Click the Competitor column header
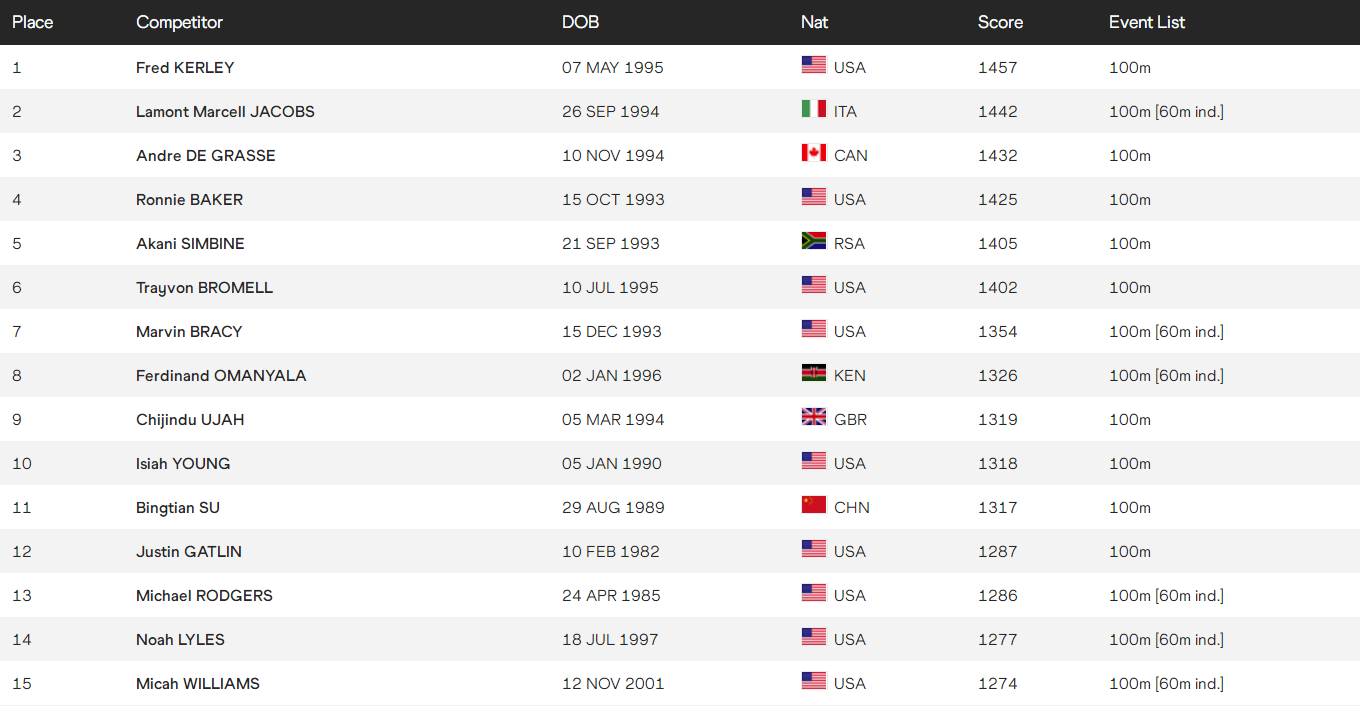 point(179,22)
